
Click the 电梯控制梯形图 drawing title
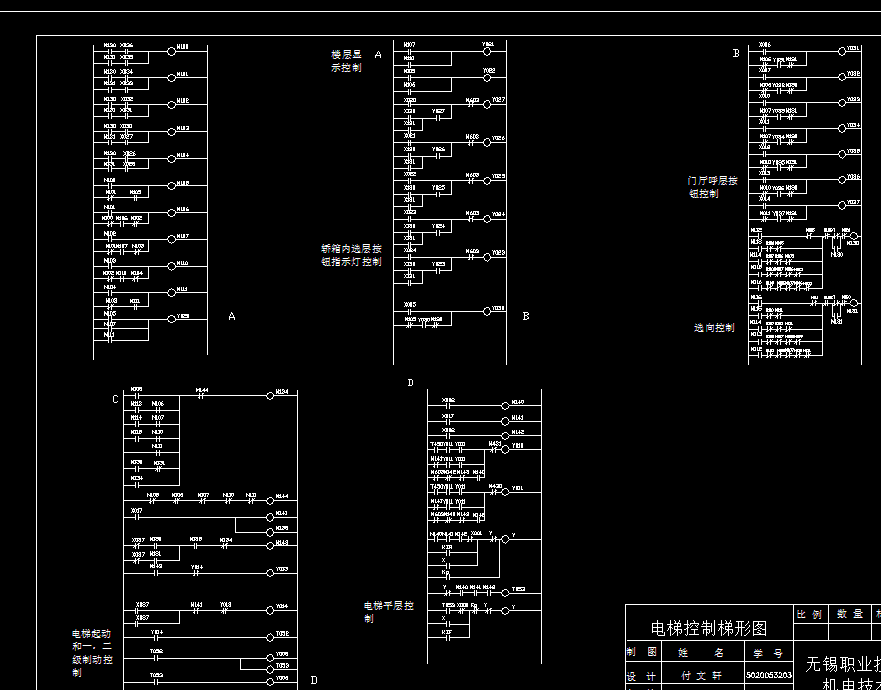[709, 628]
